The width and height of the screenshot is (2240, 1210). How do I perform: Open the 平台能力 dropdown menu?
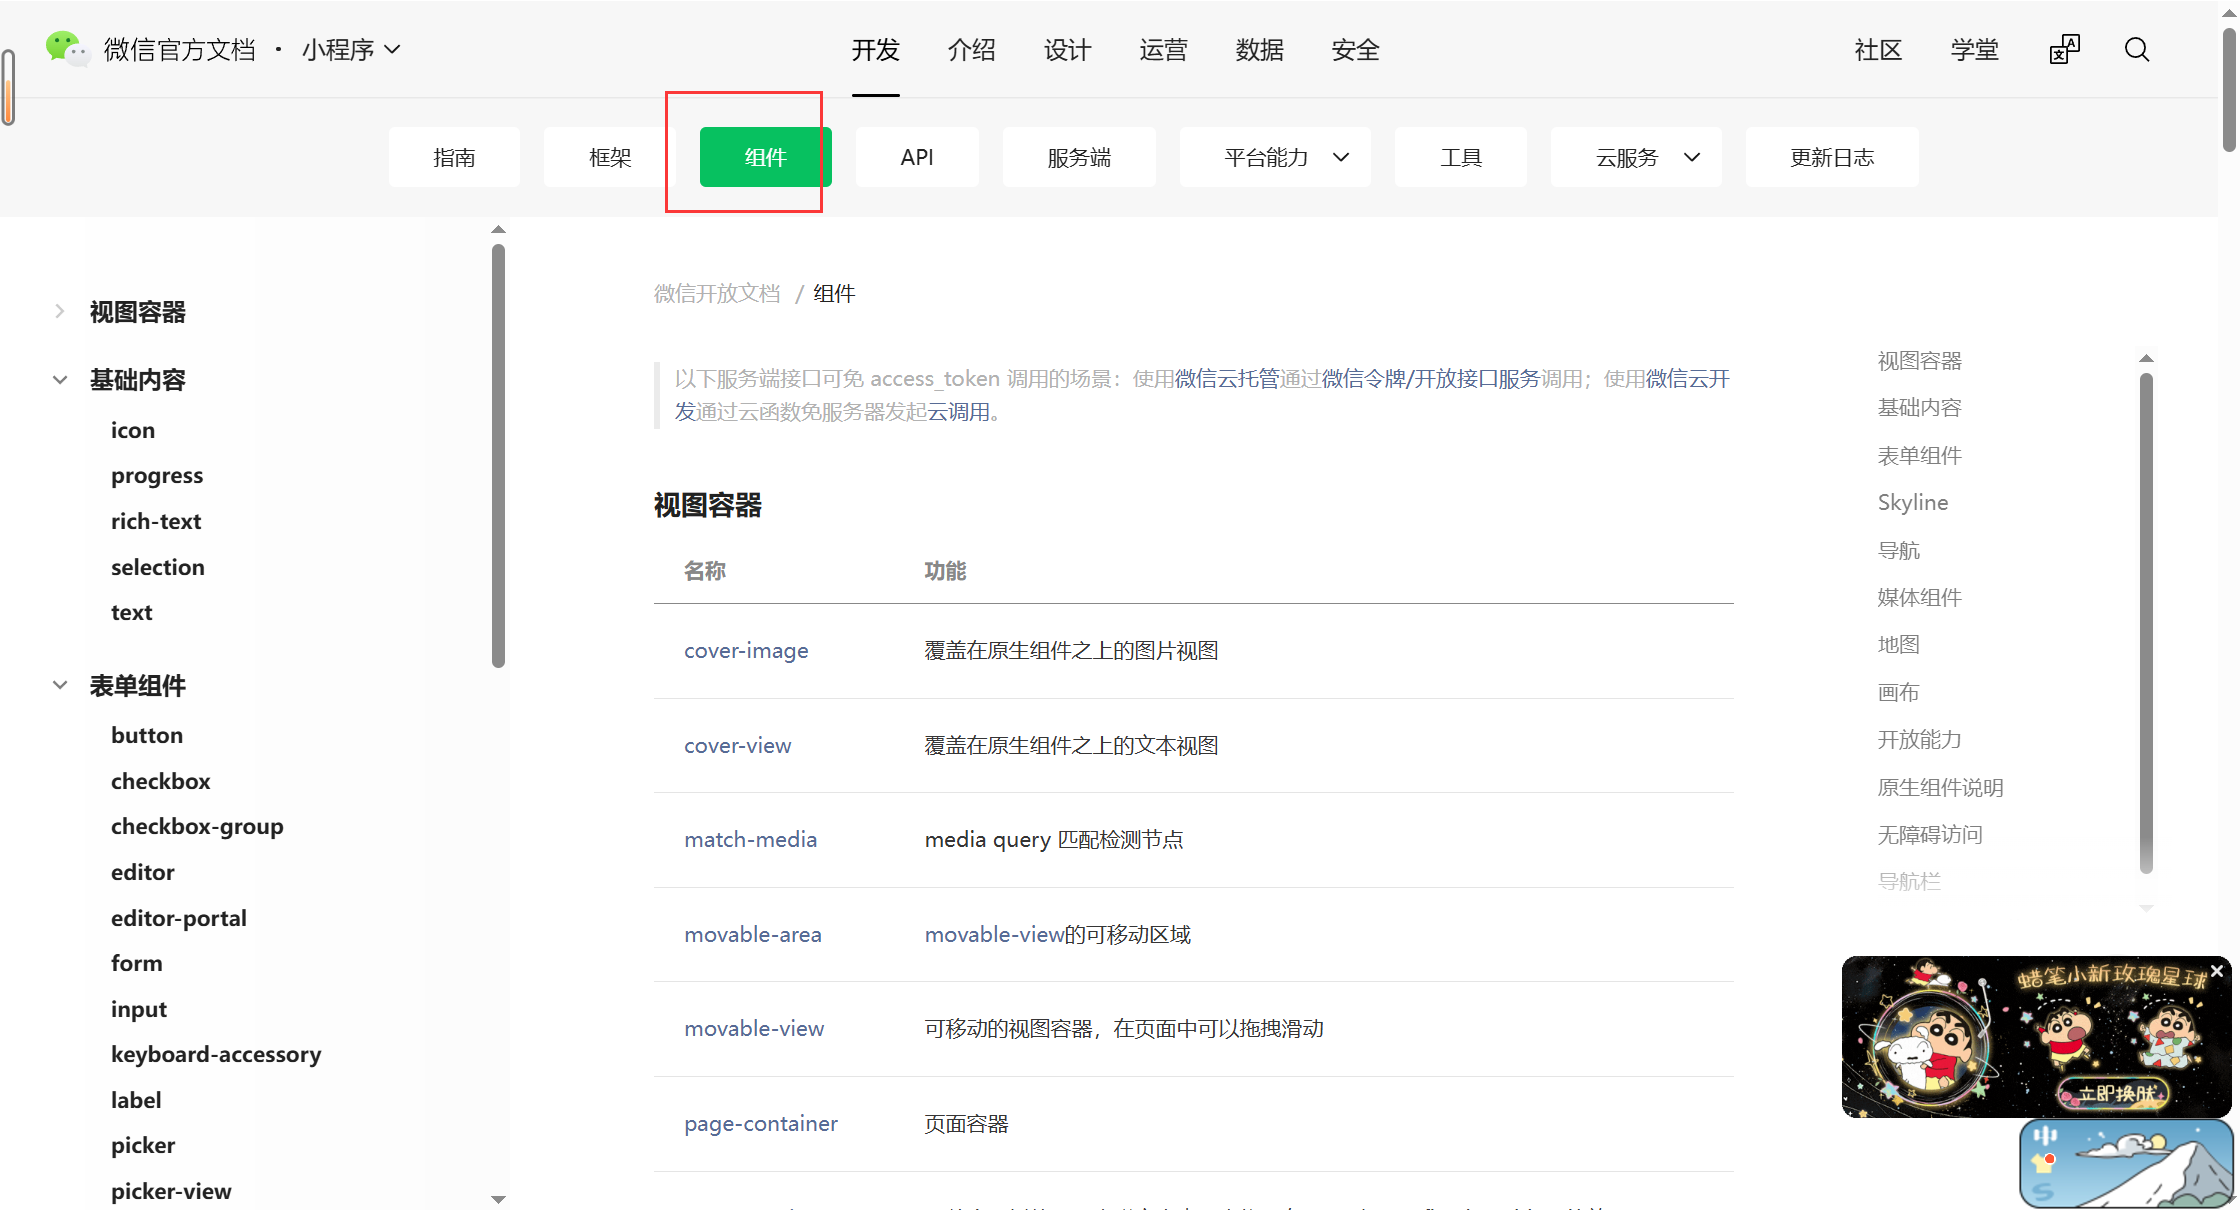(x=1275, y=157)
